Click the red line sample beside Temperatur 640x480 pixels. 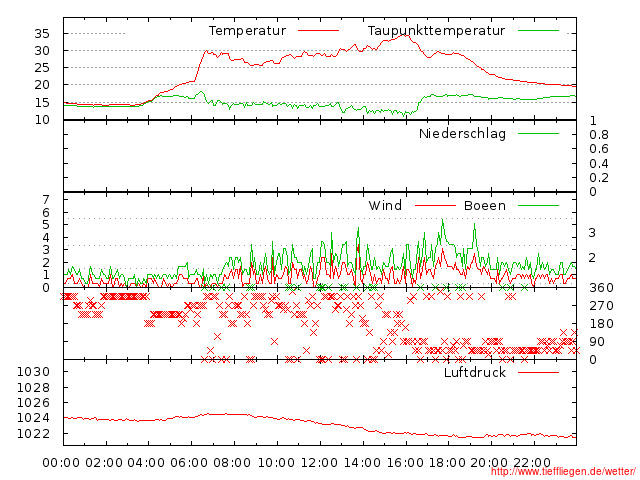pyautogui.click(x=318, y=31)
